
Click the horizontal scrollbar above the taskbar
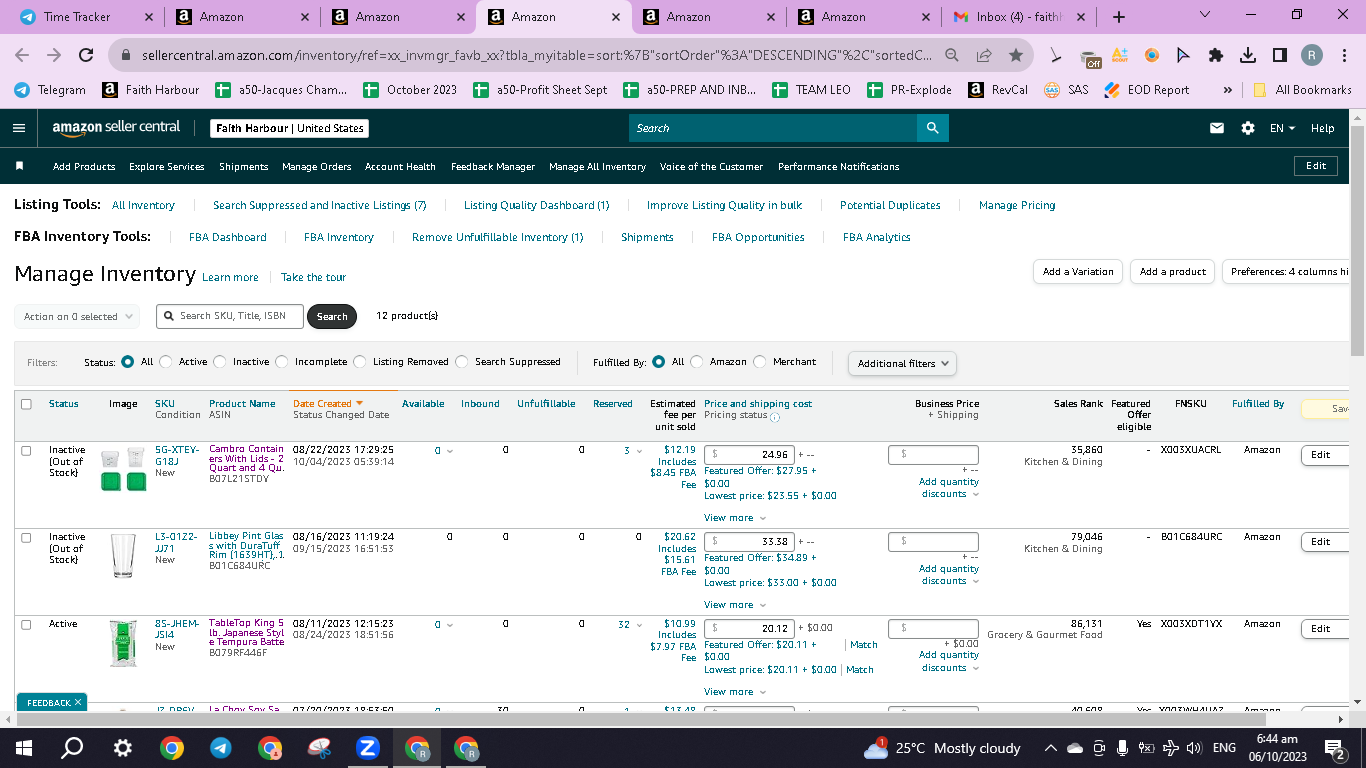click(x=641, y=718)
